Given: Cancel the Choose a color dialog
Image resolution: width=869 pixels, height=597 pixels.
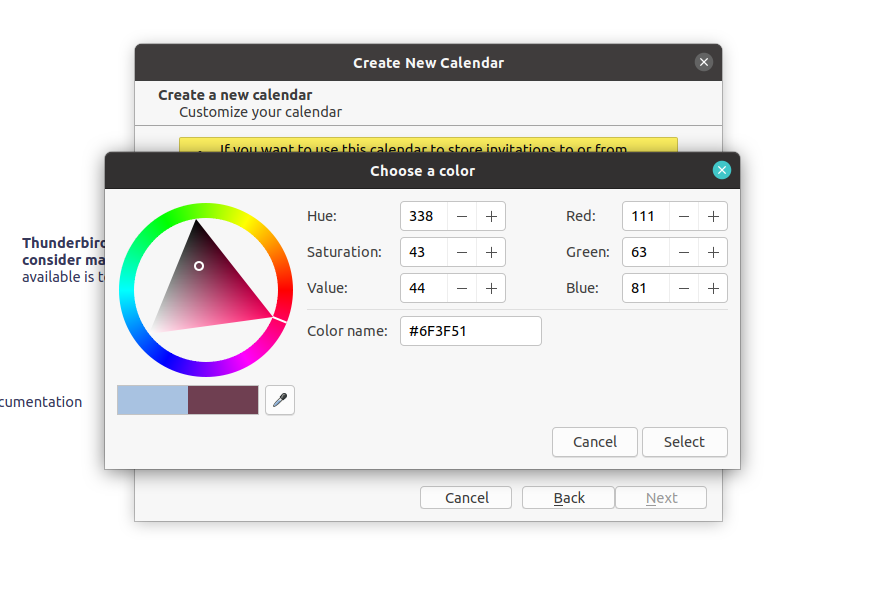Looking at the screenshot, I should point(595,442).
